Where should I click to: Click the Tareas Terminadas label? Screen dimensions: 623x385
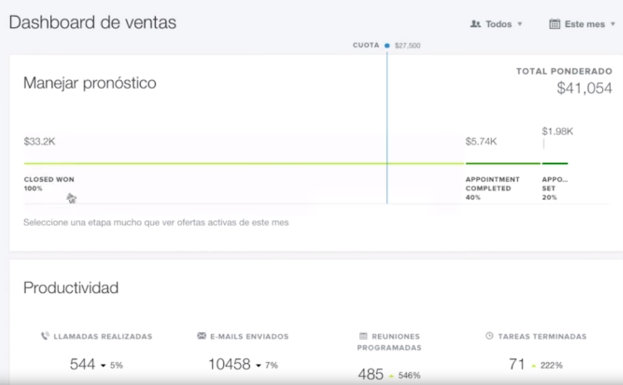coord(542,337)
